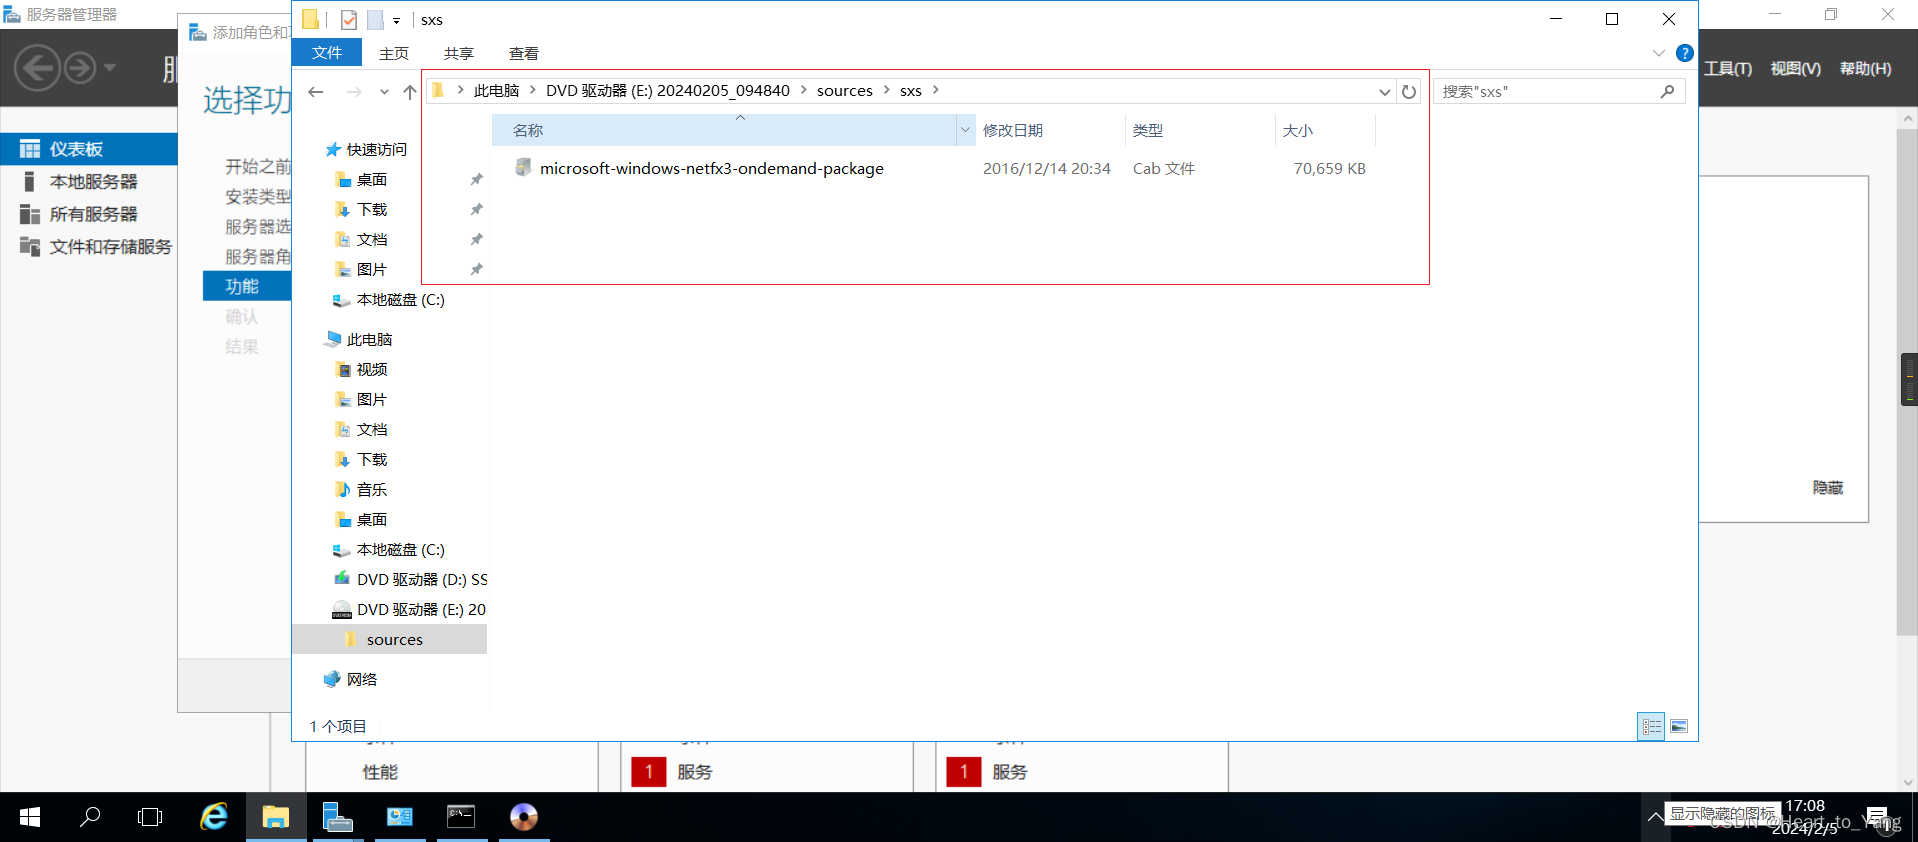This screenshot has height=842, width=1918.
Task: Sort files by the 名称 column
Action: 724,131
